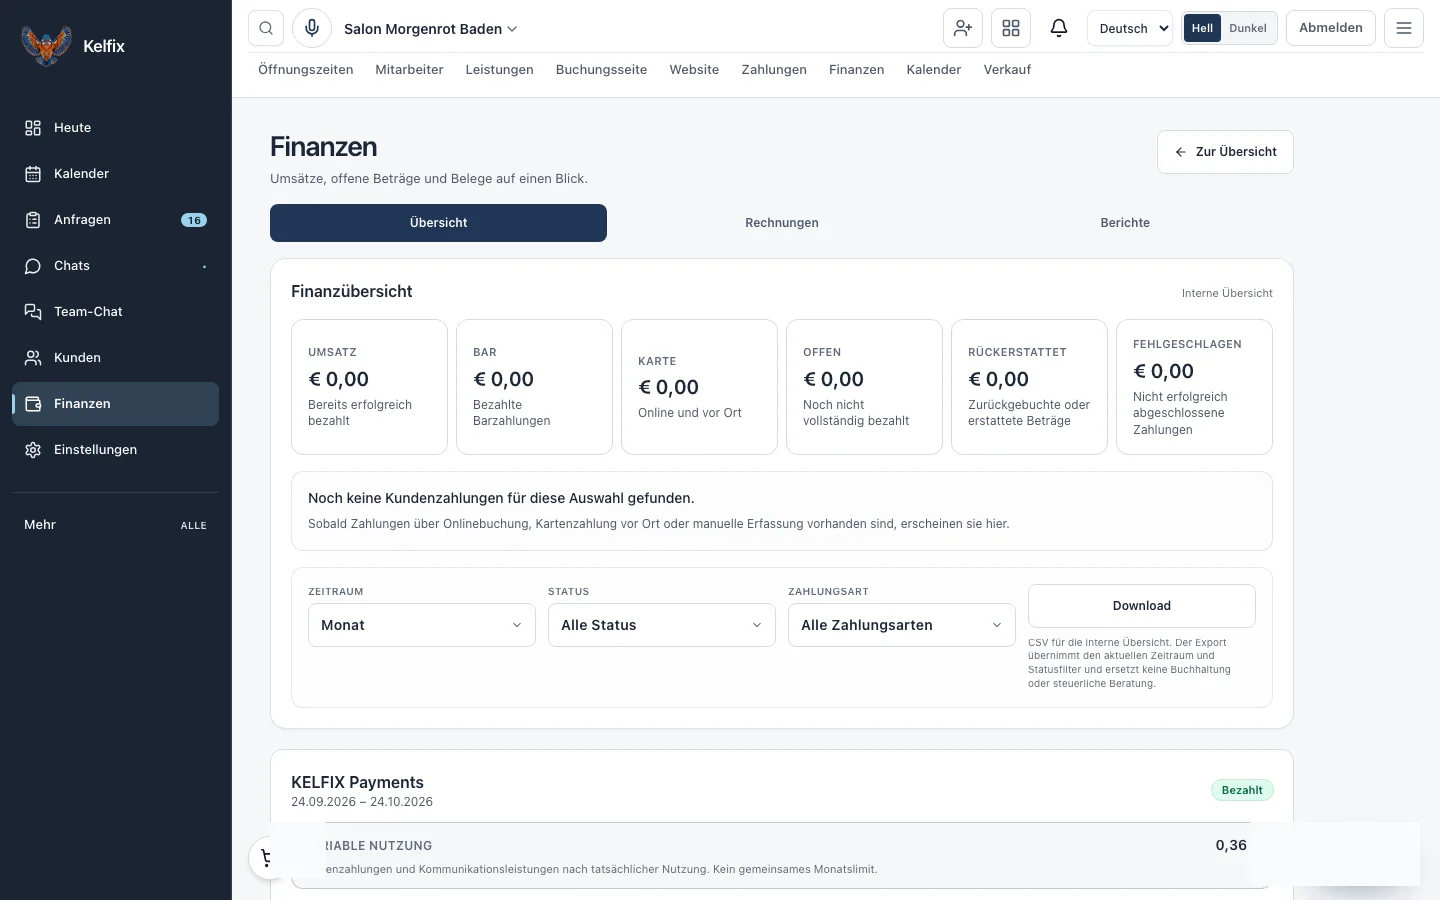The height and width of the screenshot is (900, 1440).
Task: Click the search magnifier icon
Action: 266,28
